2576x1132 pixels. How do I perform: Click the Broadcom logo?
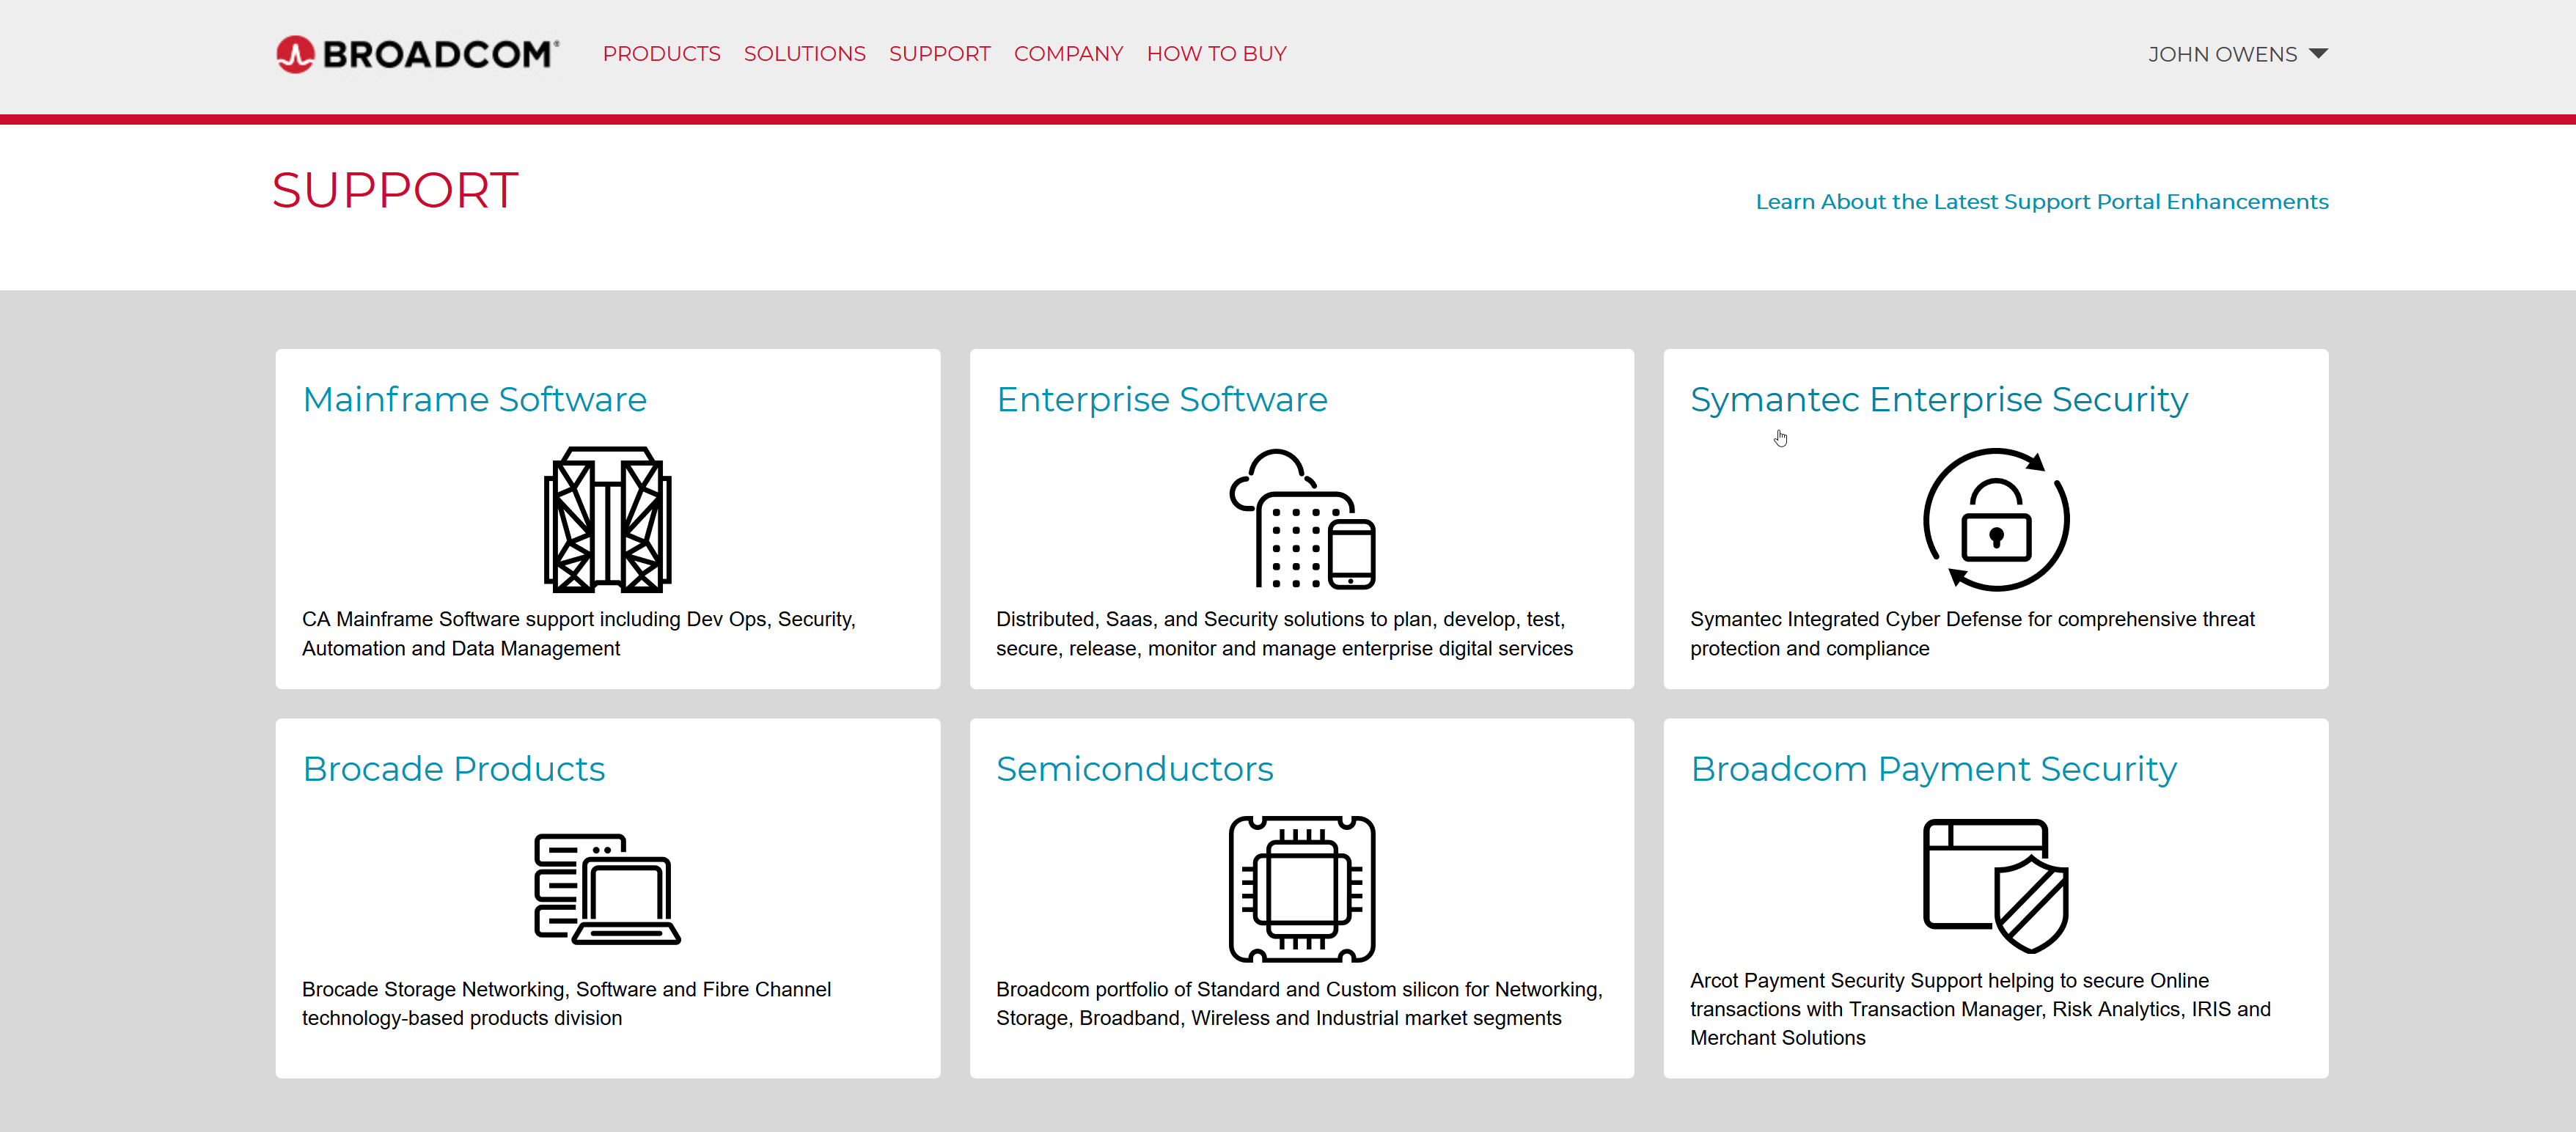[x=417, y=54]
